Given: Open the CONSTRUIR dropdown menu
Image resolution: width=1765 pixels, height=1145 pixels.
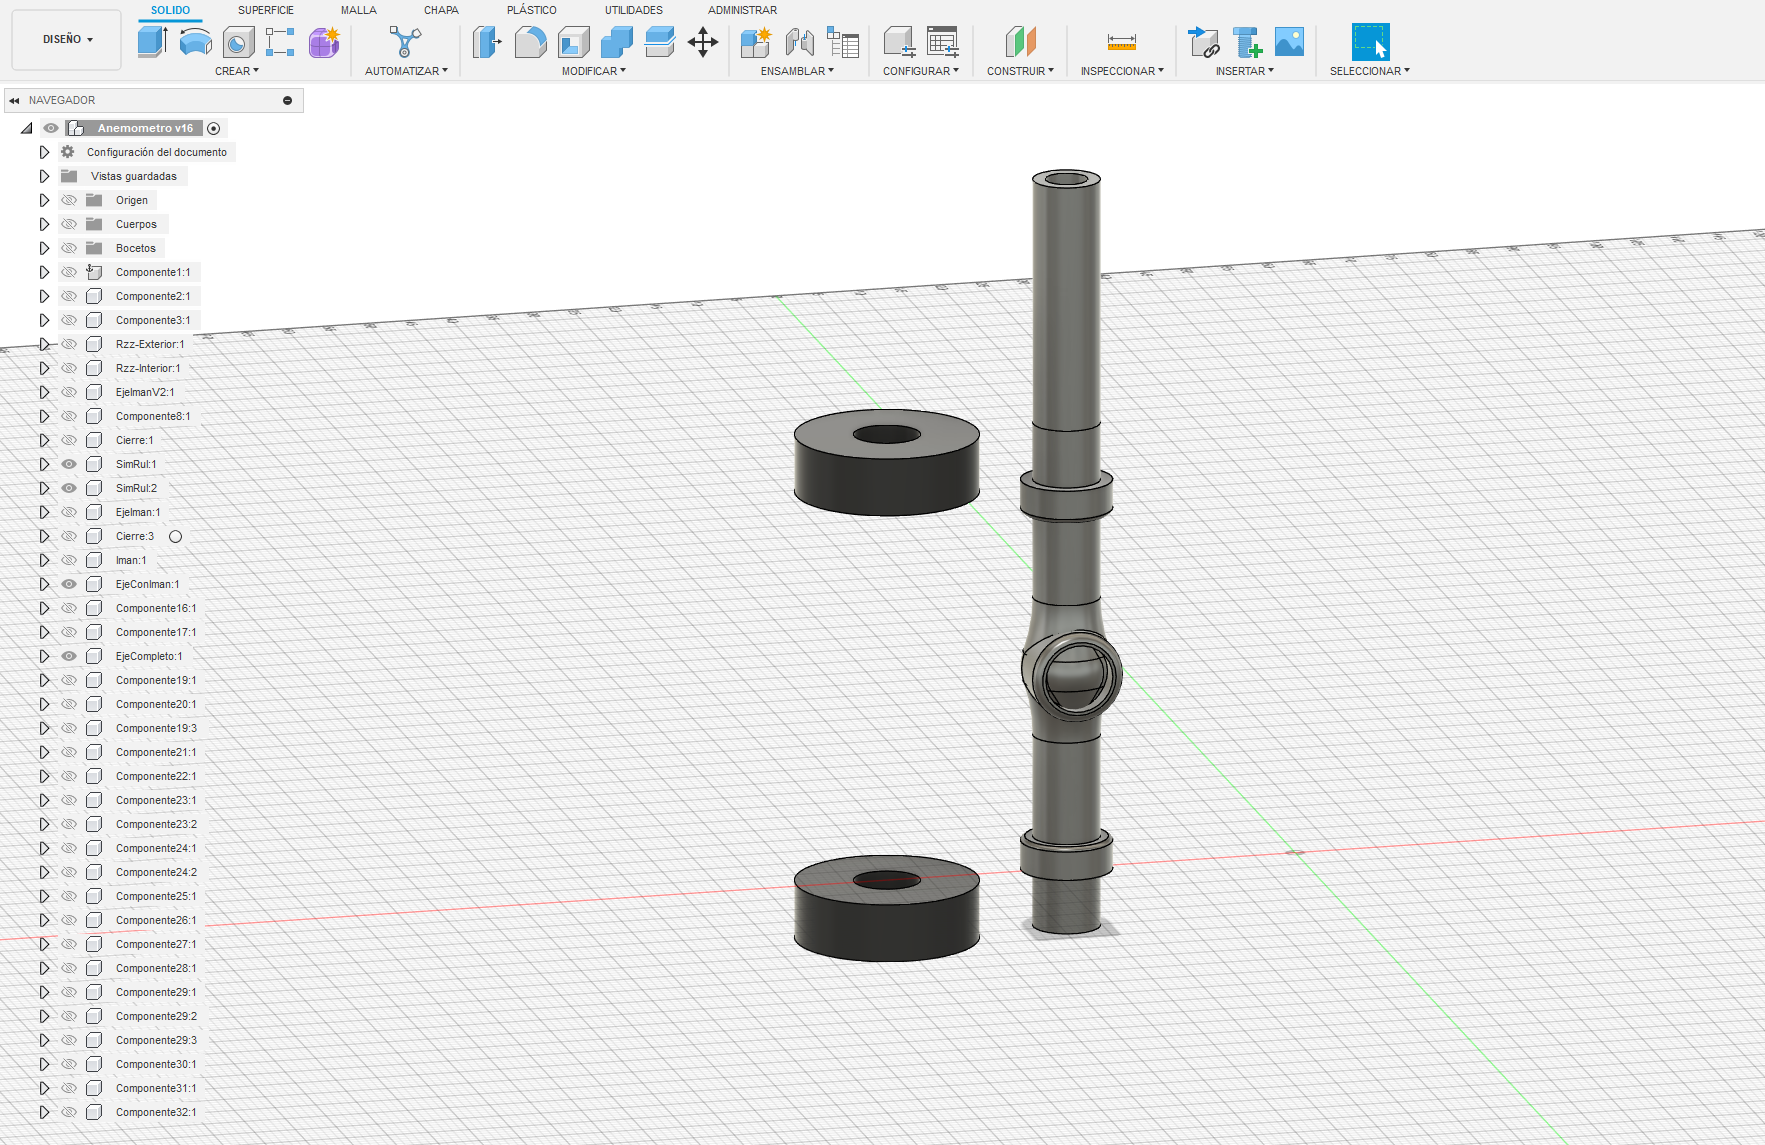Looking at the screenshot, I should 1020,71.
